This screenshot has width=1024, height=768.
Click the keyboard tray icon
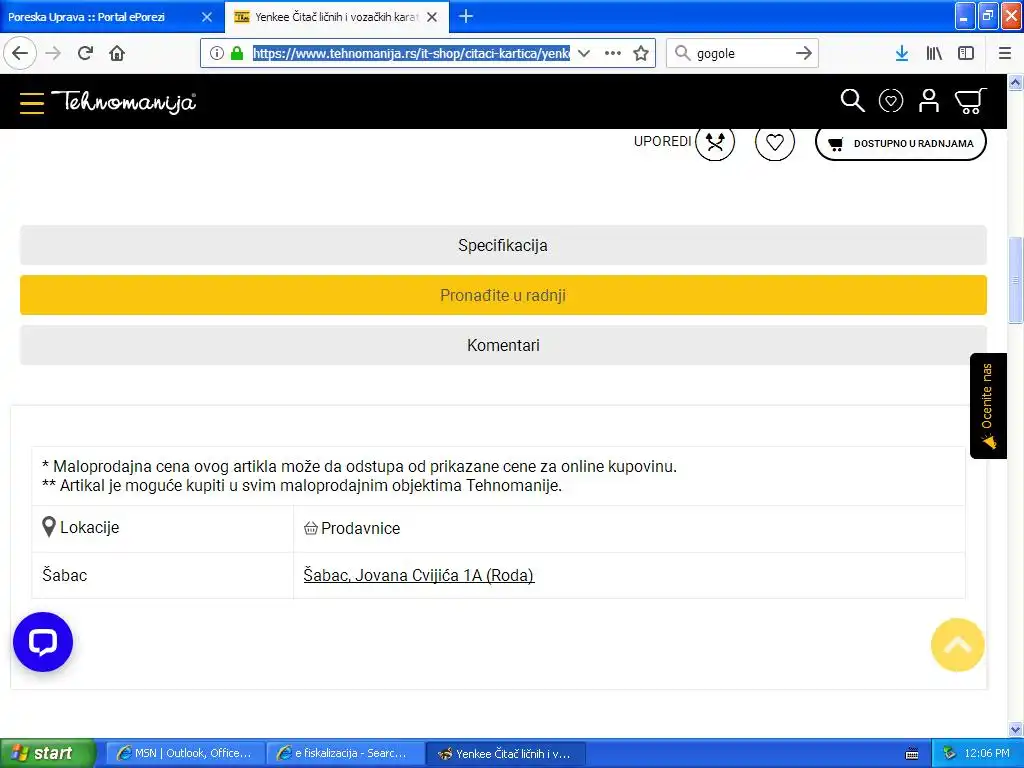912,754
